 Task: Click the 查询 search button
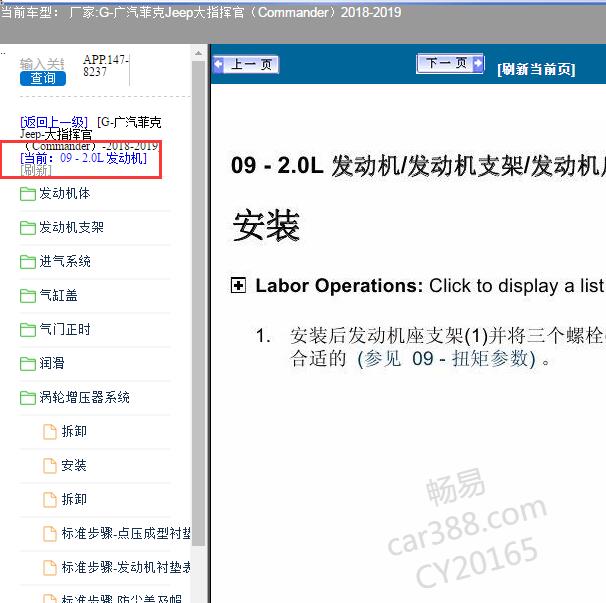[43, 78]
